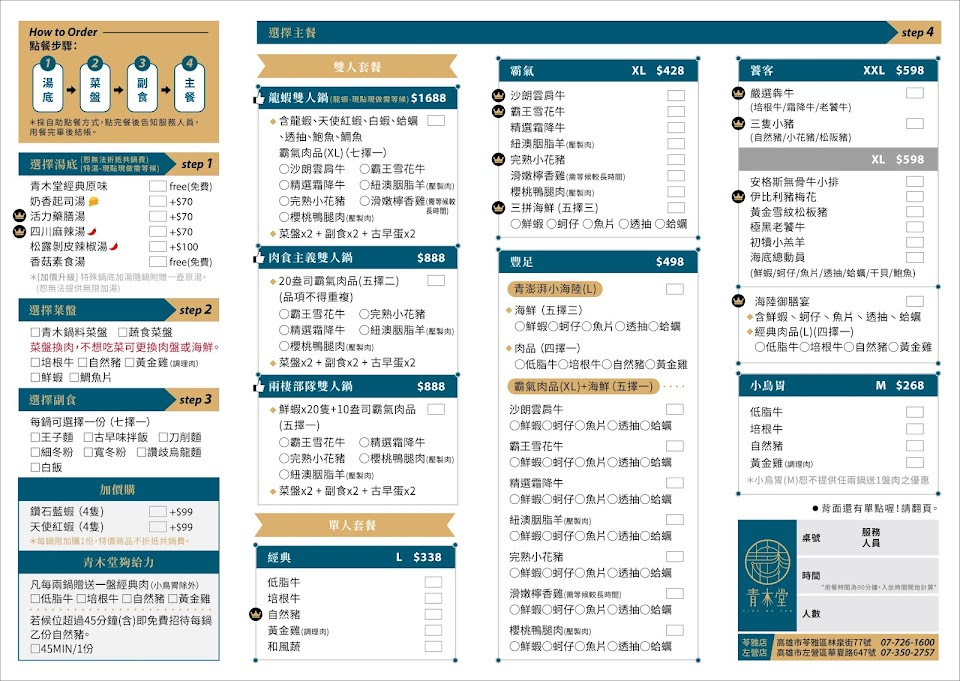This screenshot has height=681, width=960.
Task: Click the thumbs-up icon on 肉食主義雙人鍋 header
Action: [259, 258]
